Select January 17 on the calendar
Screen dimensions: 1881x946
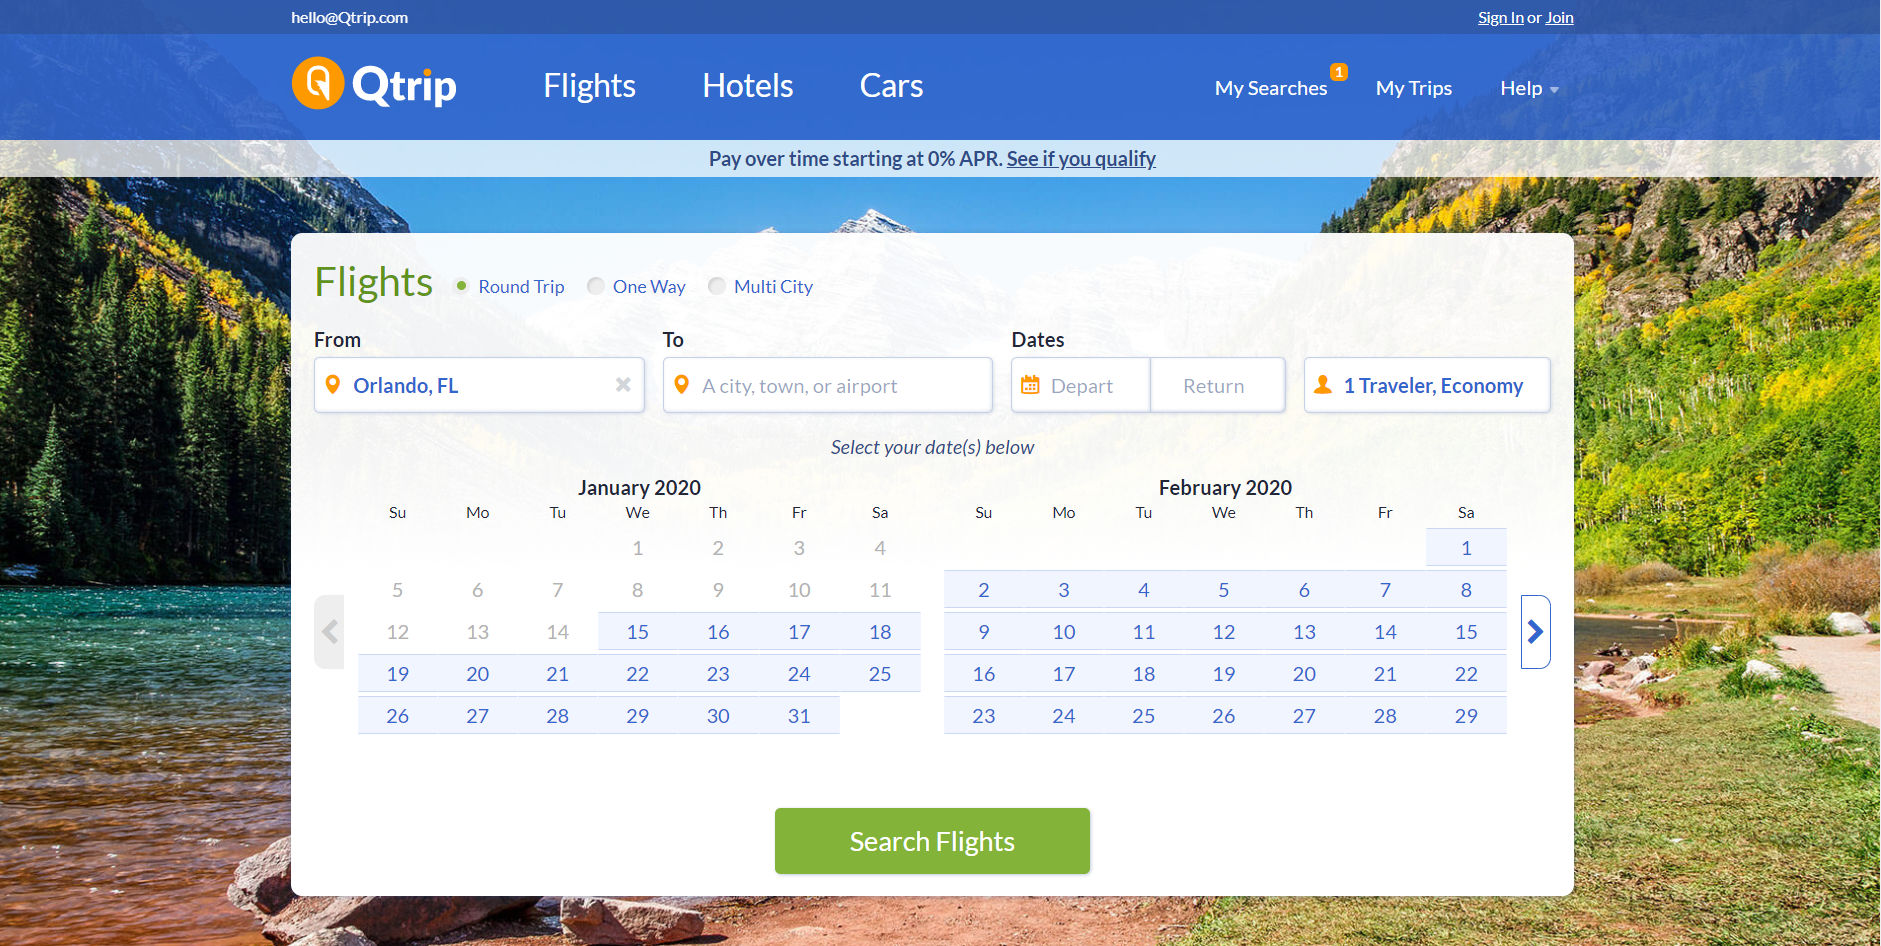pos(799,632)
